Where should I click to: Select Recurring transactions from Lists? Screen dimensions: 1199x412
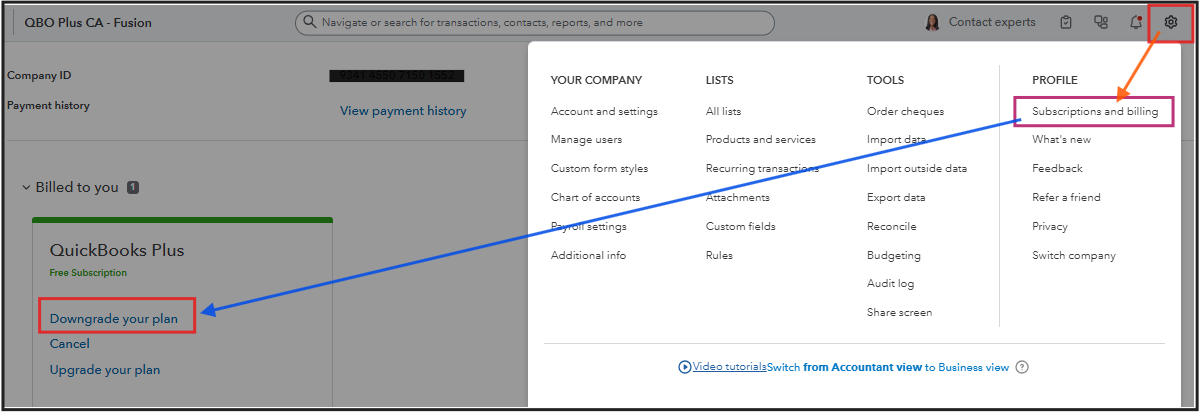coord(762,168)
